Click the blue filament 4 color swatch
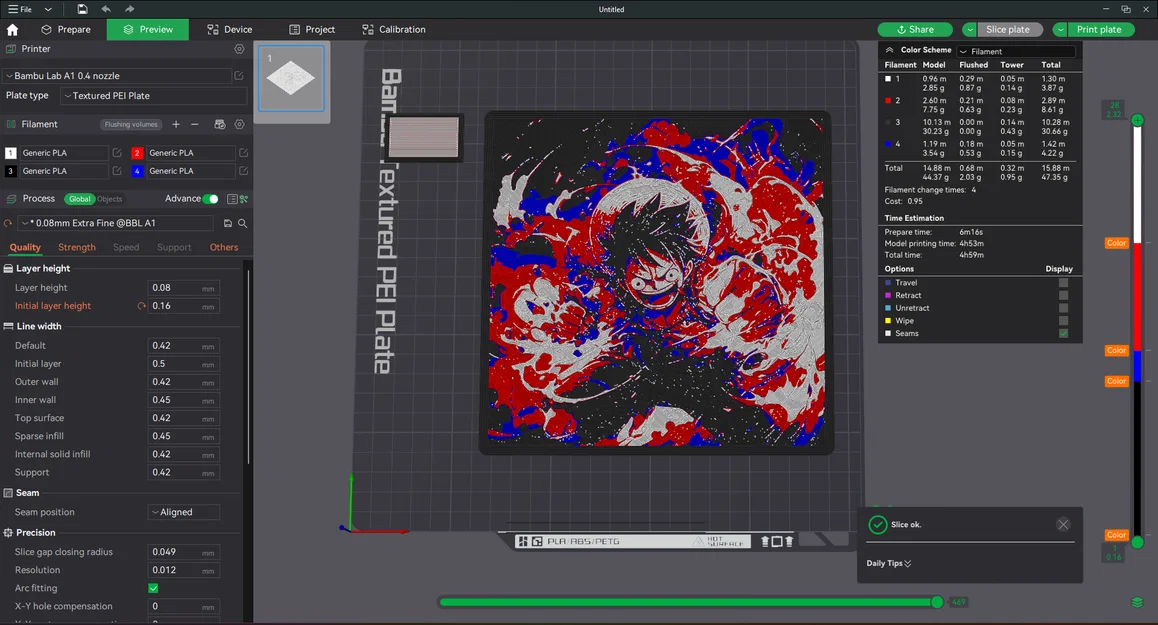This screenshot has width=1158, height=625. click(x=137, y=171)
